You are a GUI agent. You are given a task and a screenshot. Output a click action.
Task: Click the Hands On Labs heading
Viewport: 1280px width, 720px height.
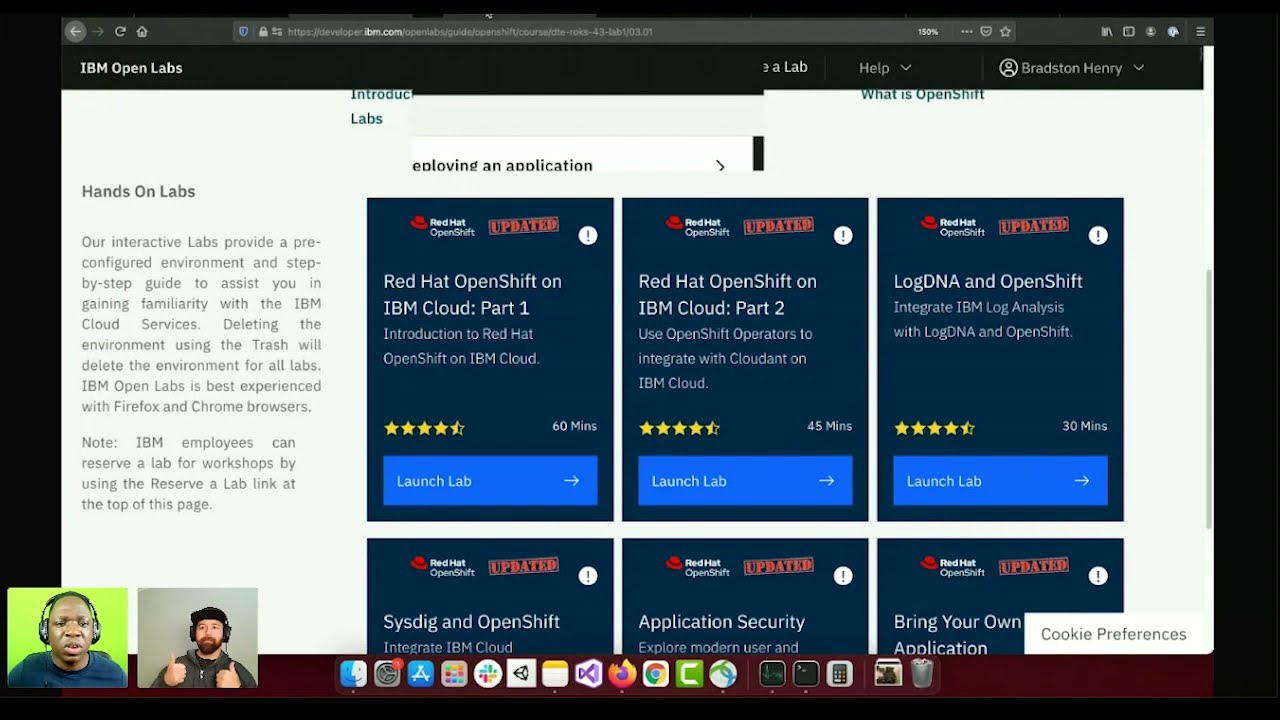(x=138, y=191)
